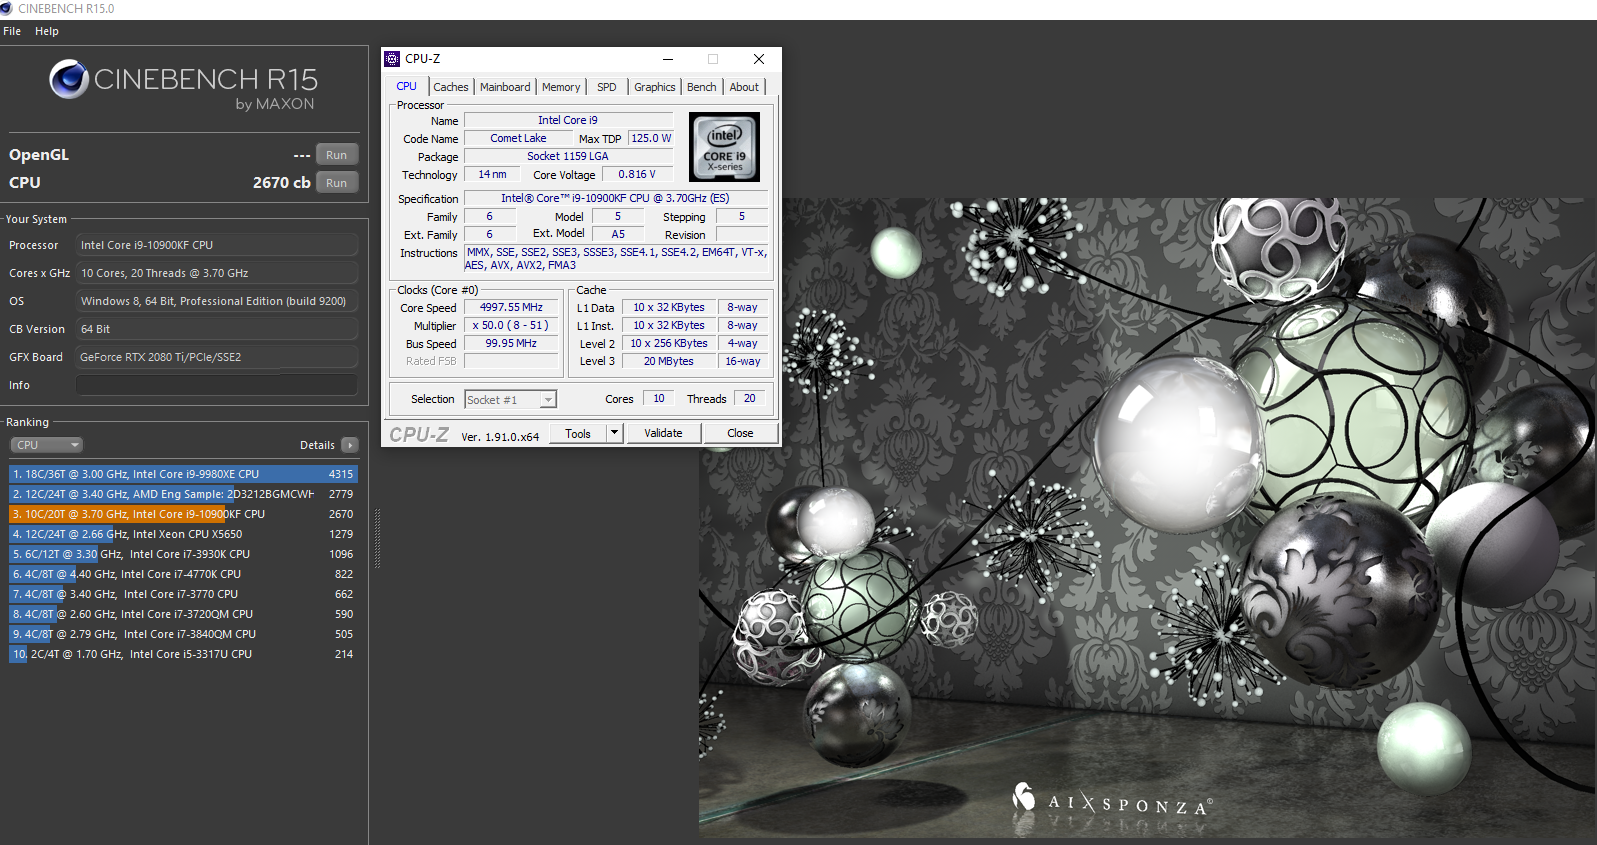Click the Code Name value Comet Lake
This screenshot has height=845, width=1597.
pos(518,139)
